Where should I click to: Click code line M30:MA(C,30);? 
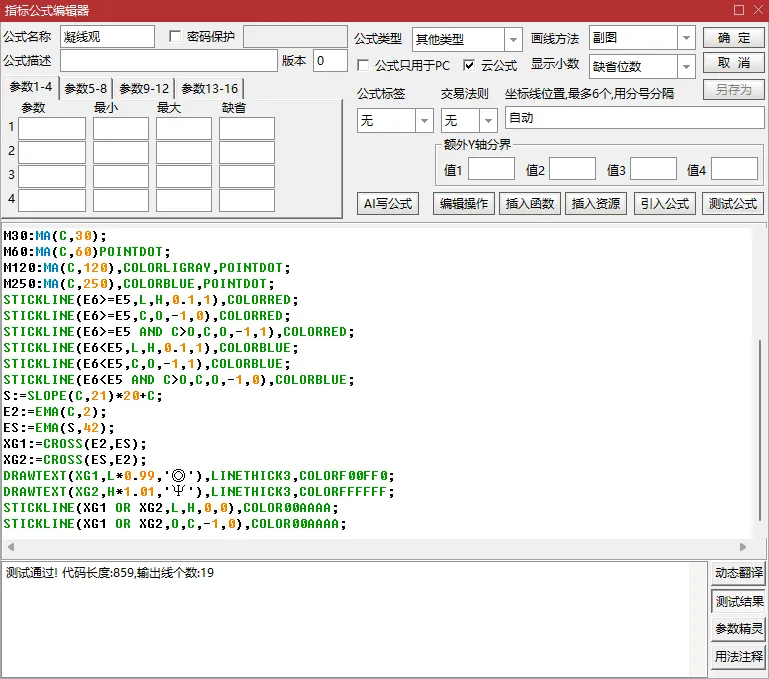tap(55, 236)
